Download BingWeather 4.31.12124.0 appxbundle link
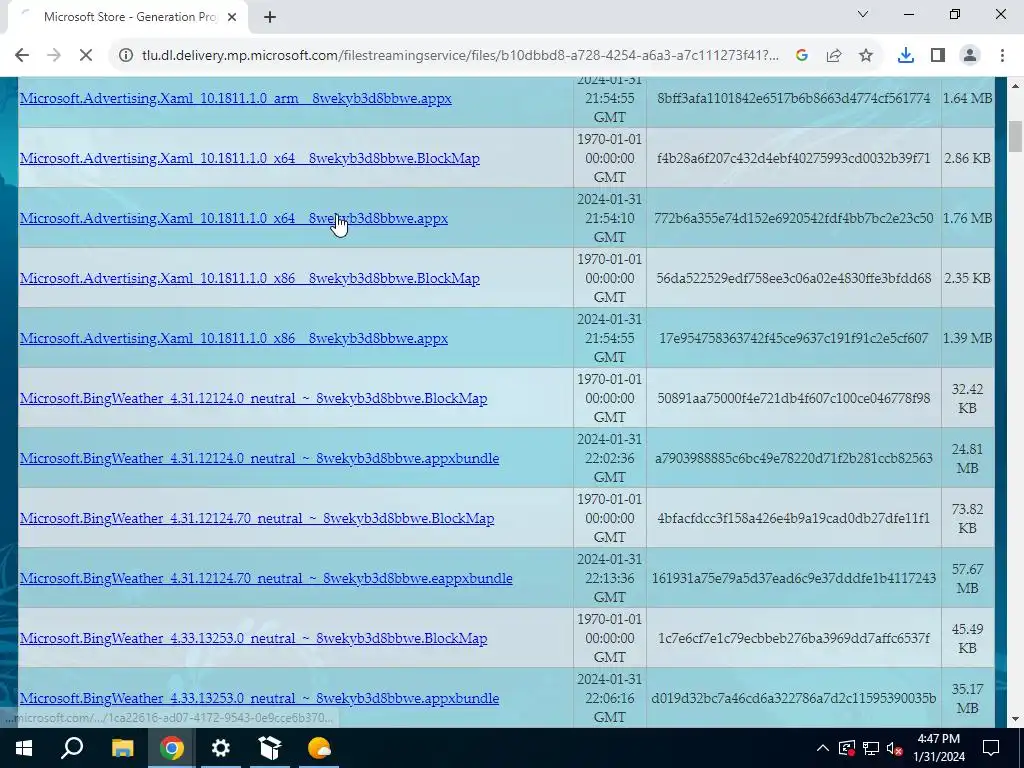The height and width of the screenshot is (768, 1024). pyautogui.click(x=259, y=458)
